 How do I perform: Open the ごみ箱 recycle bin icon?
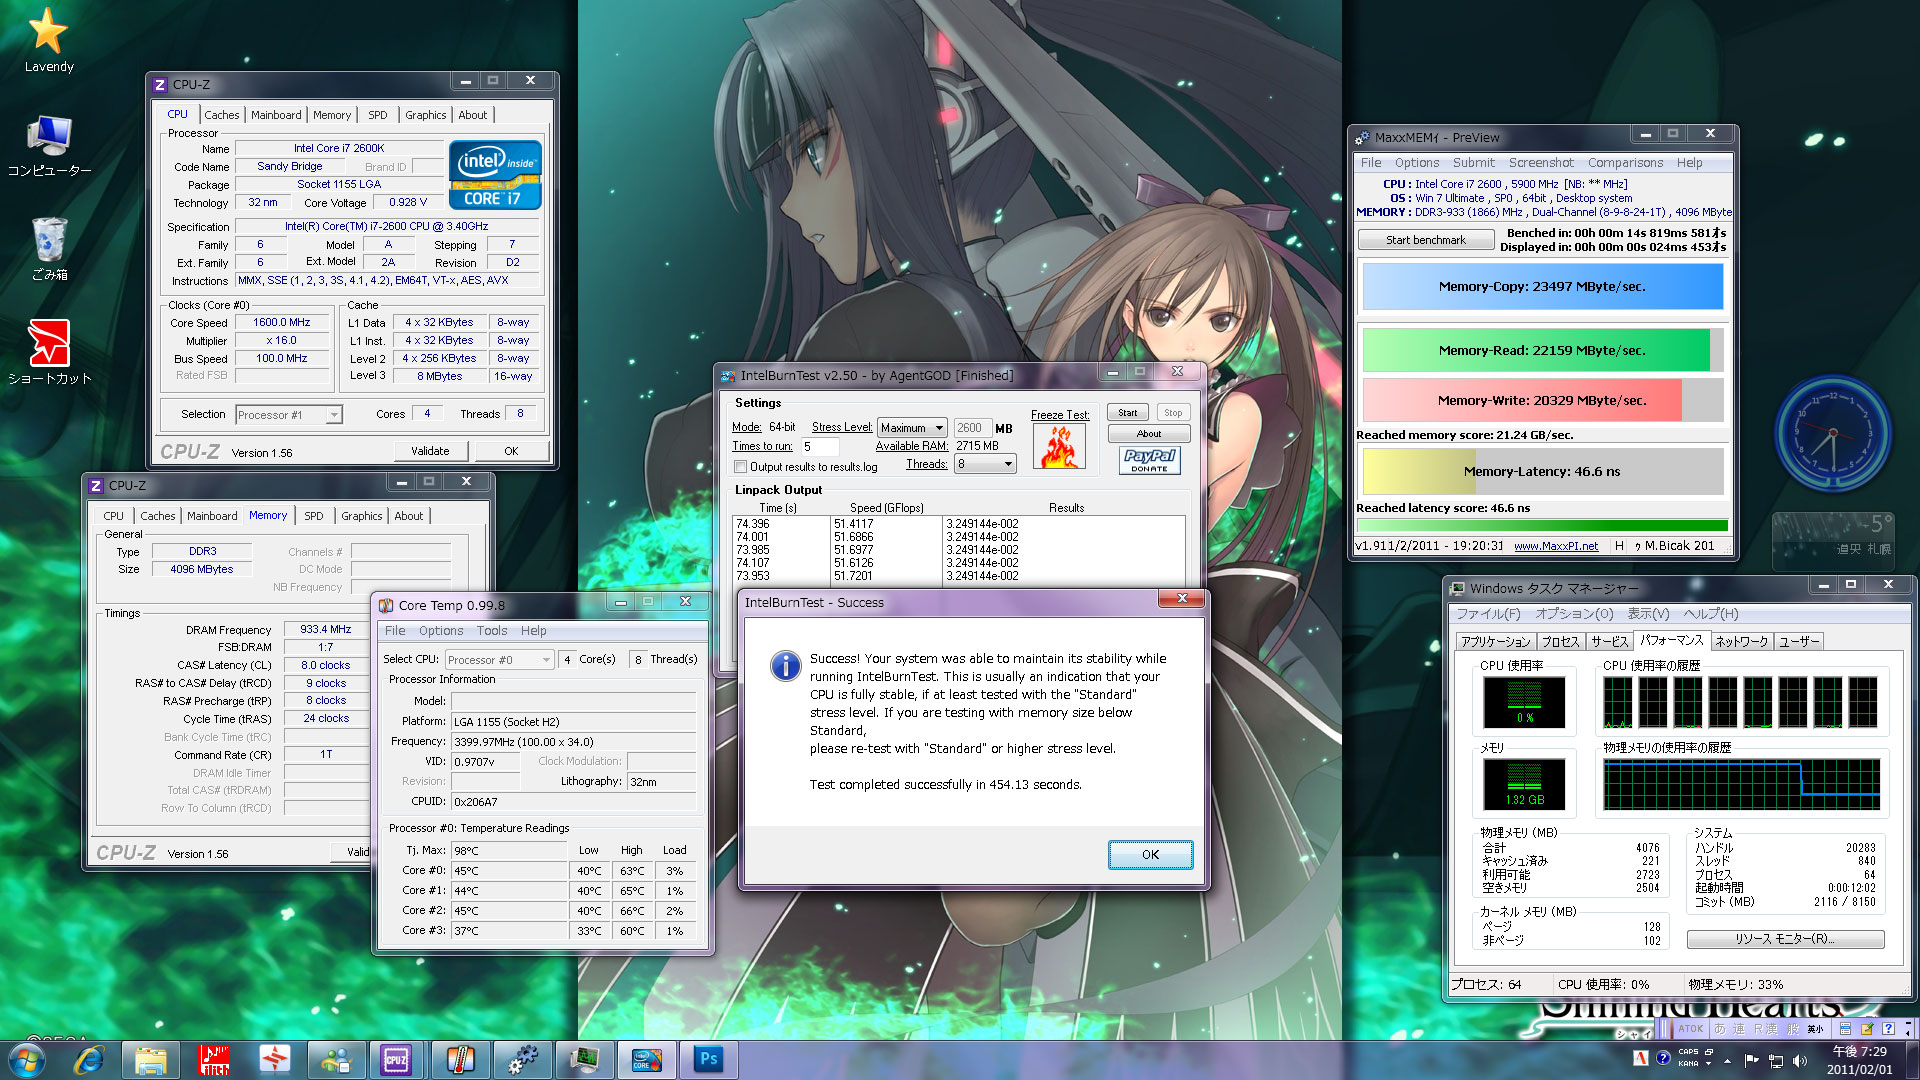pos(49,249)
